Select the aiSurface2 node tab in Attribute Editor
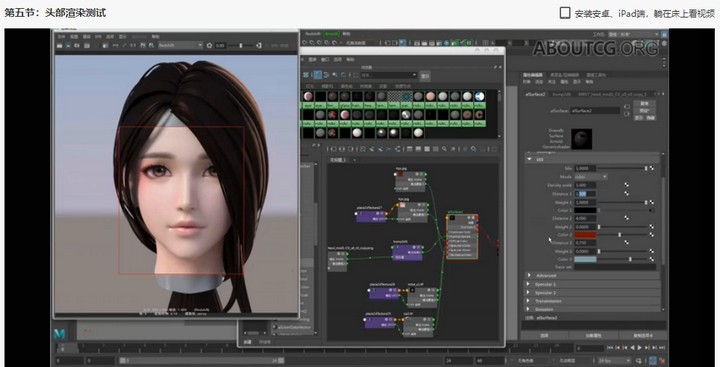Image resolution: width=720 pixels, height=367 pixels. pos(535,94)
